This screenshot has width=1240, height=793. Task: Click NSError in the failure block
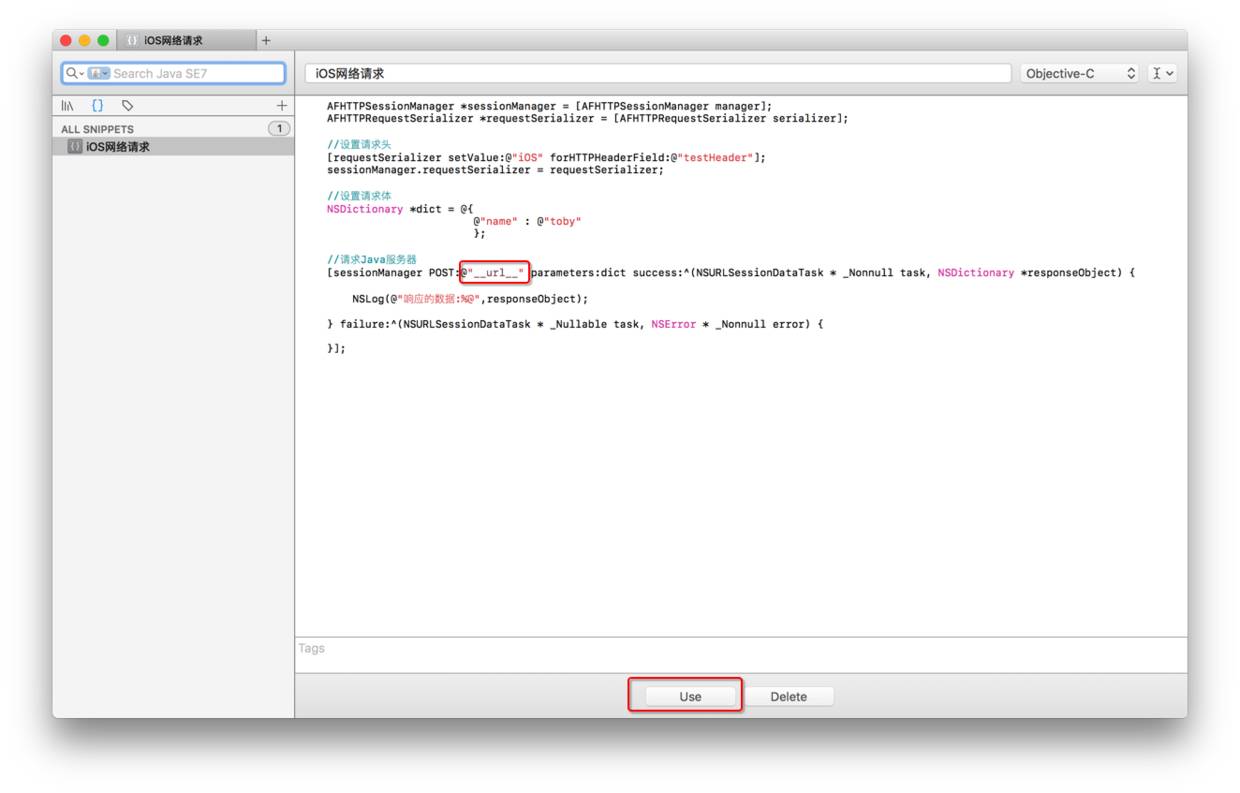(x=673, y=324)
